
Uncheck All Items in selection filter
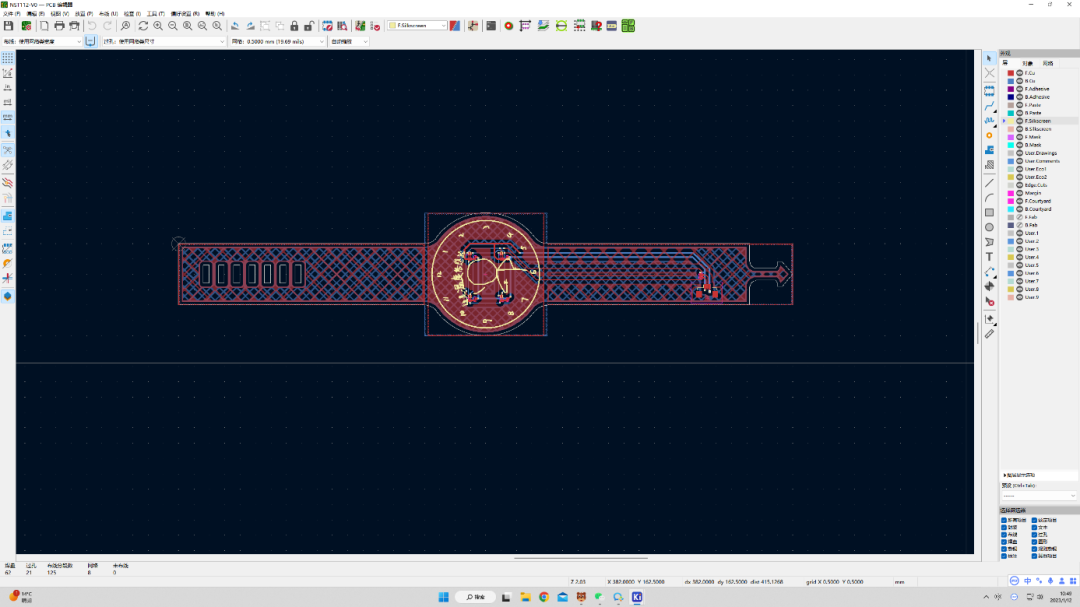point(1004,520)
